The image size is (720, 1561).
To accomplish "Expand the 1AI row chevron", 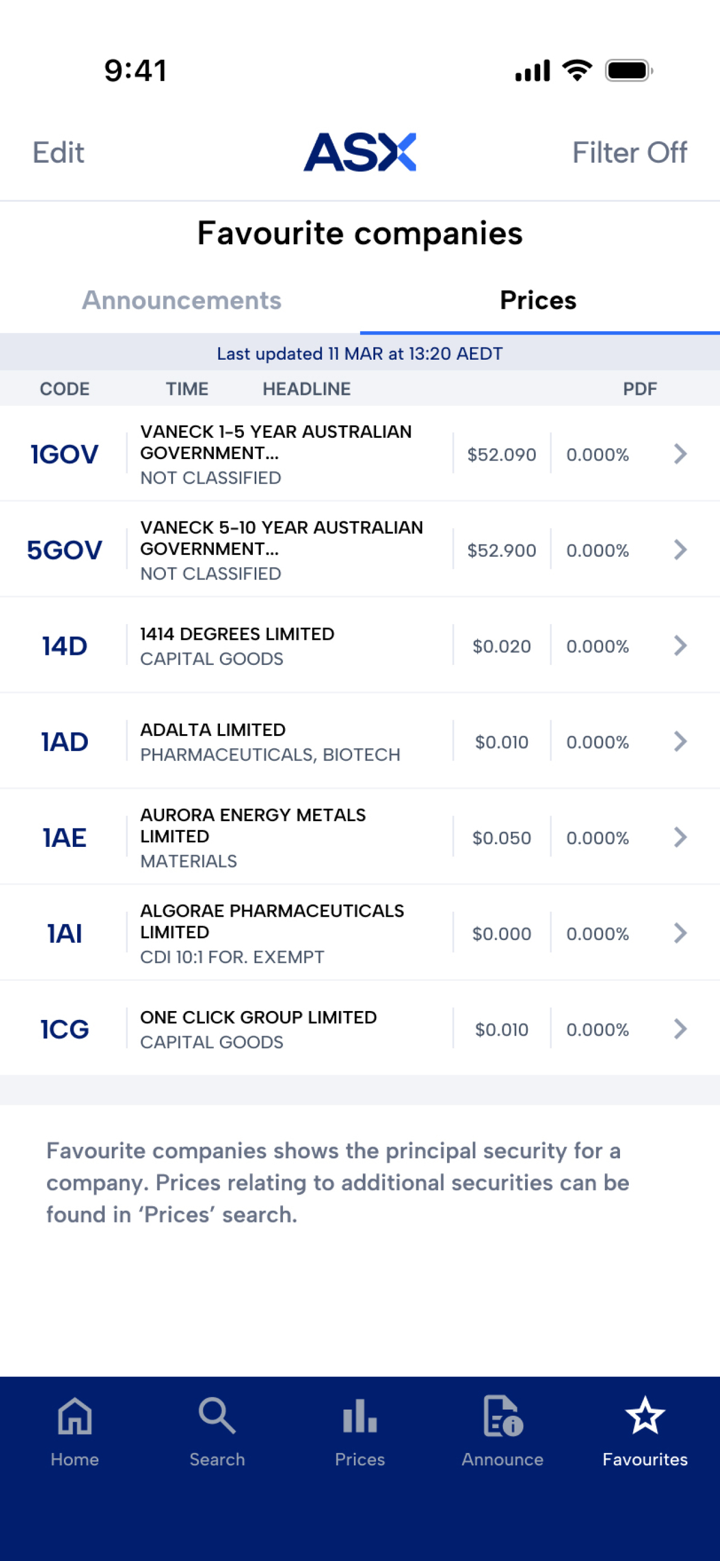I will pos(680,933).
